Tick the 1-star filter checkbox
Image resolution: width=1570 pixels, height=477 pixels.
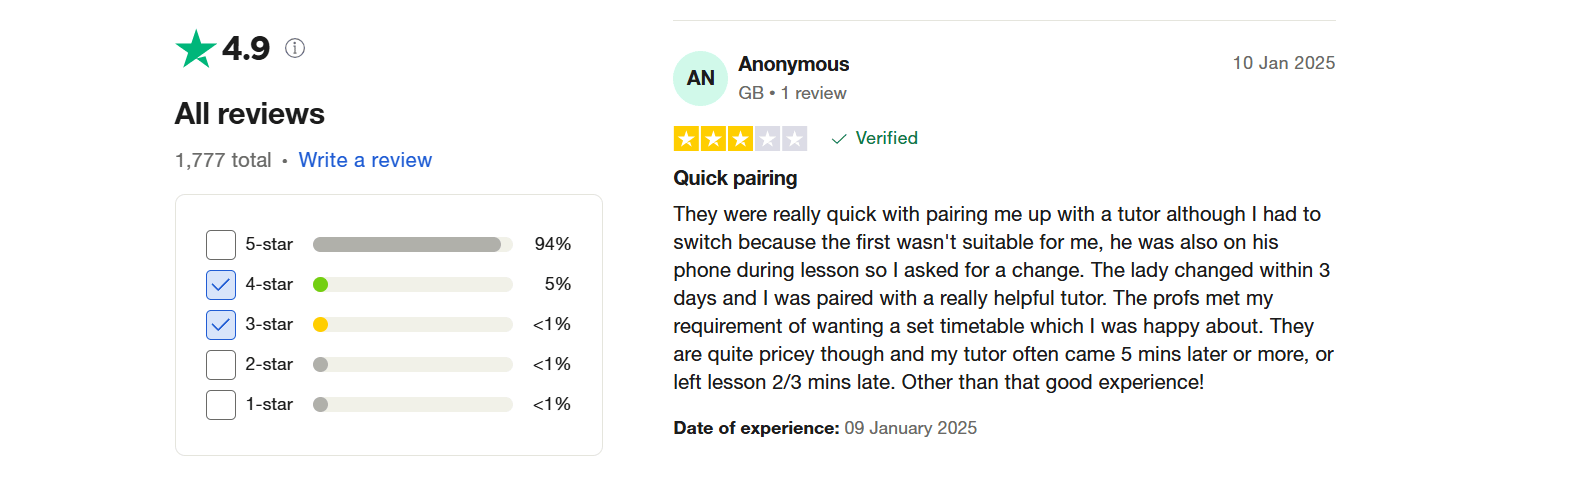coord(221,404)
